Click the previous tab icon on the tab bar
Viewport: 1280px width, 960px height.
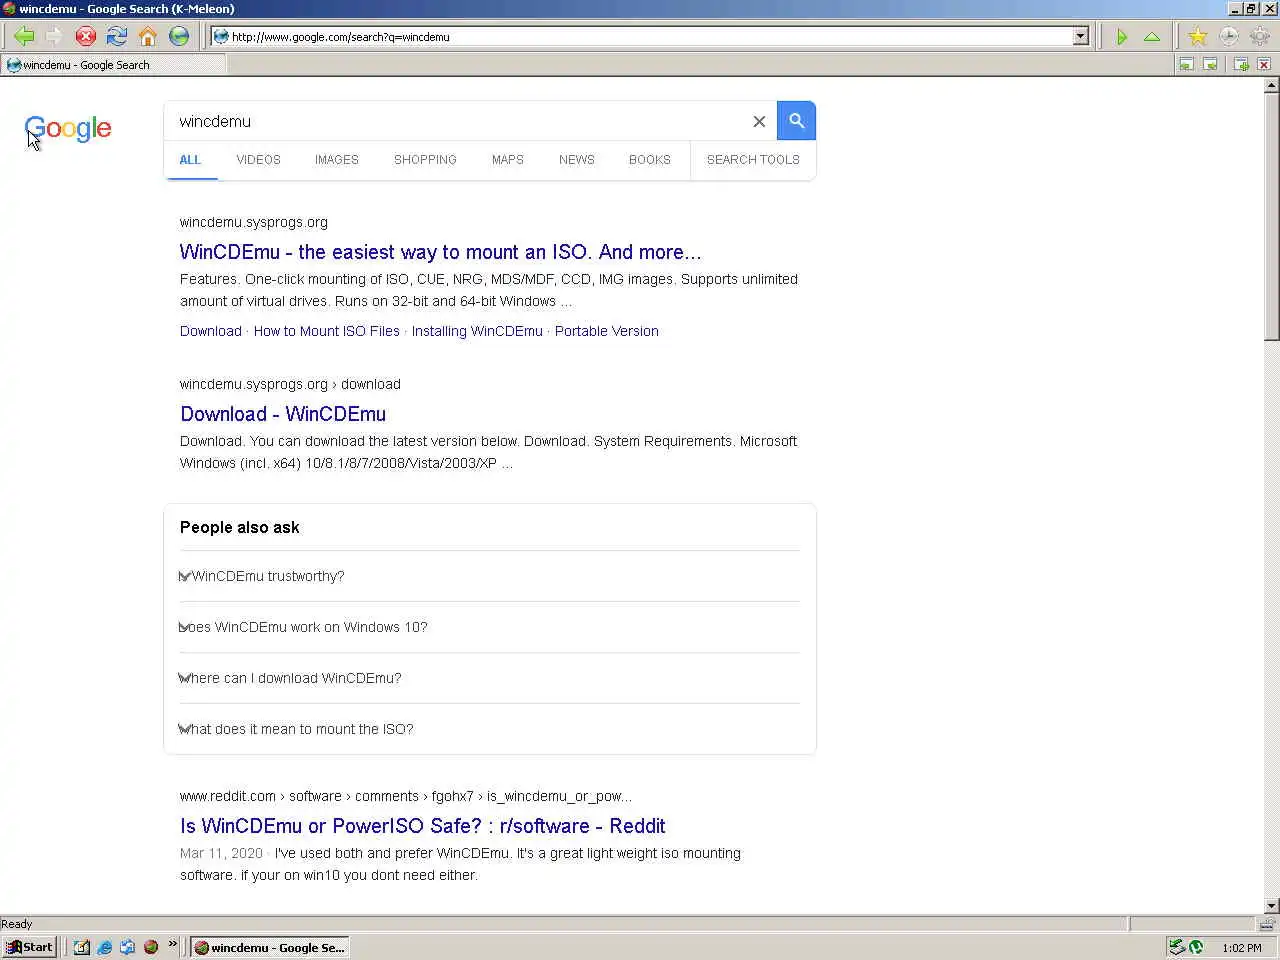tap(1186, 64)
